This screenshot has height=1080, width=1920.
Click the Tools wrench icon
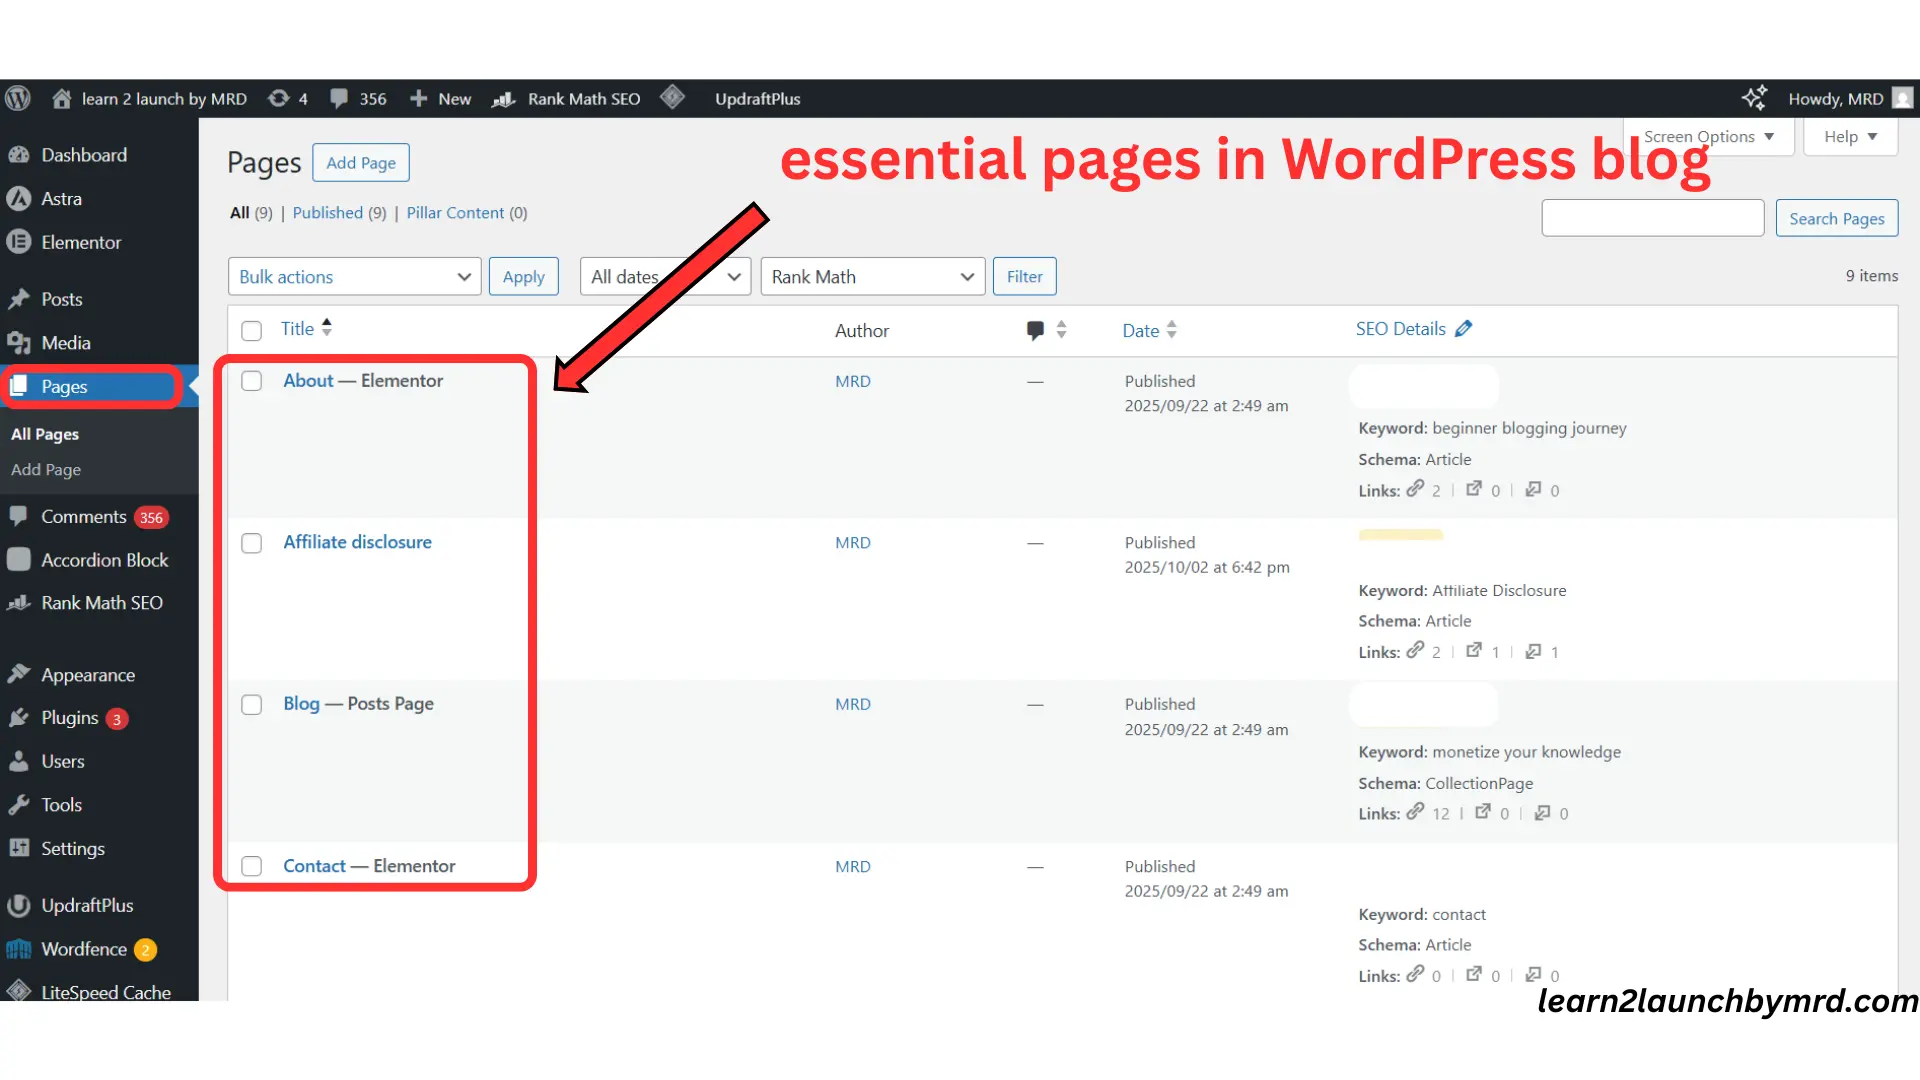coord(19,805)
